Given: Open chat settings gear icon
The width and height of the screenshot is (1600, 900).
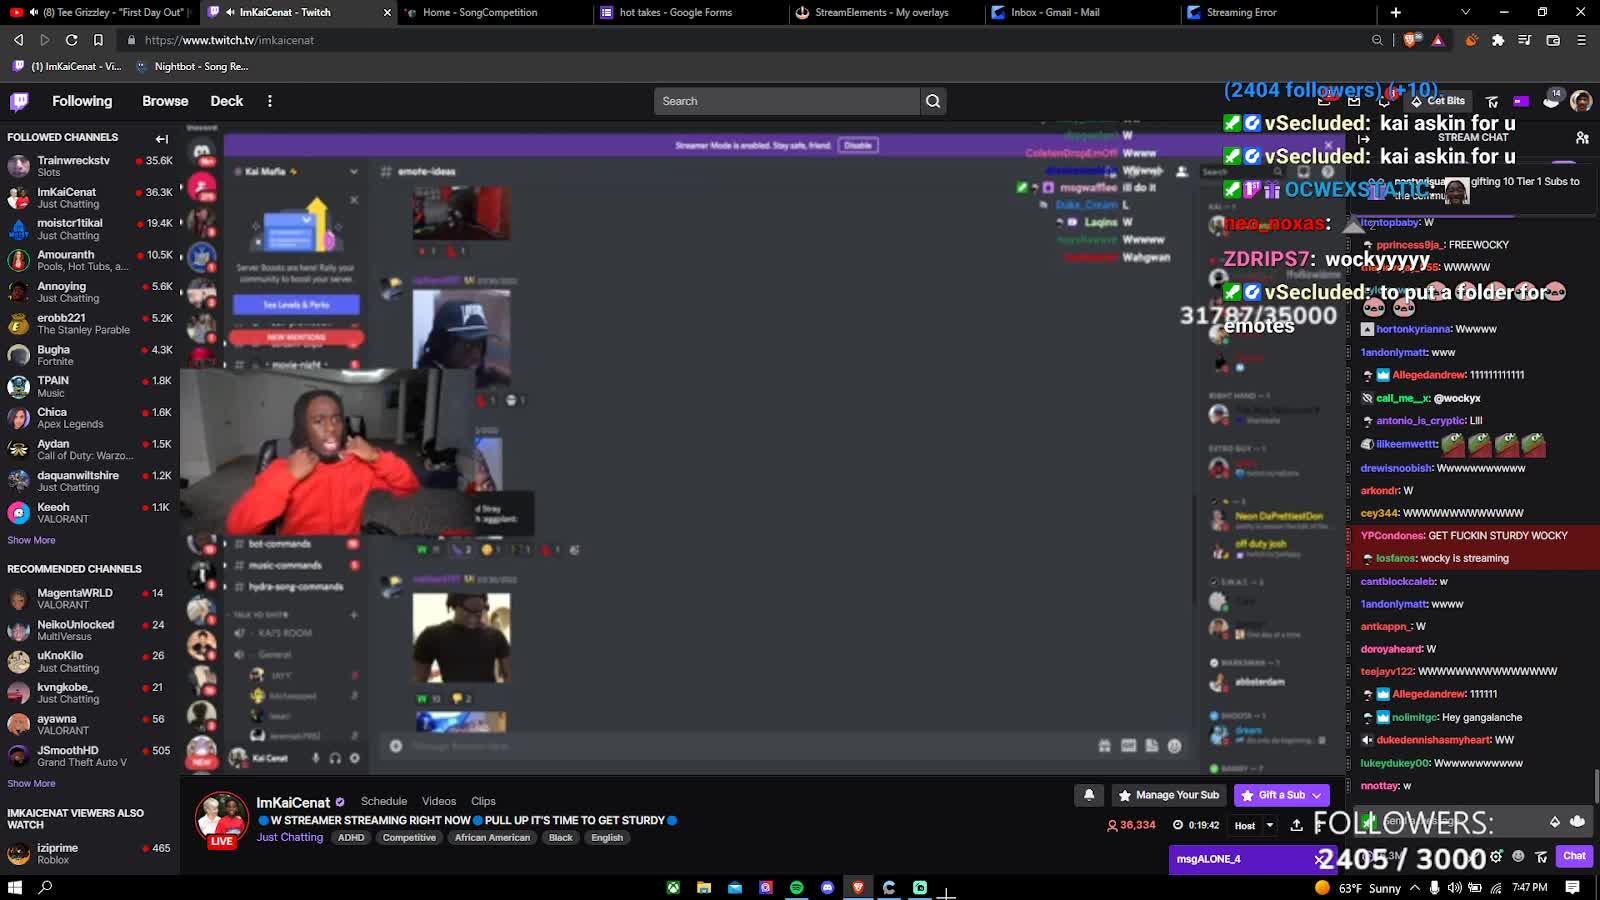Looking at the screenshot, I should point(1496,856).
